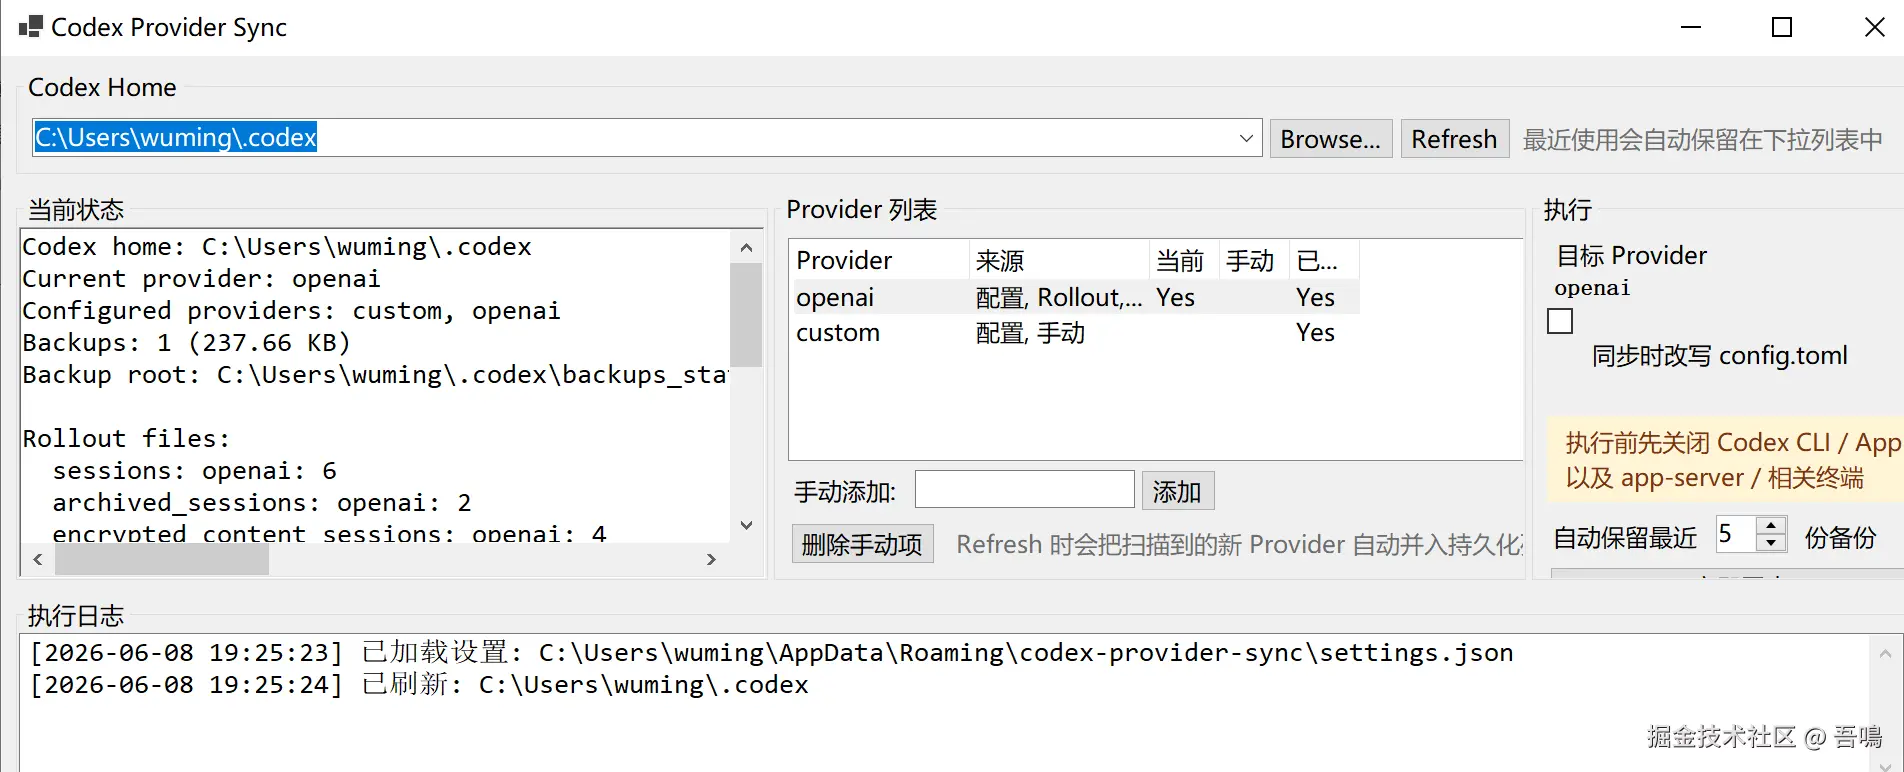Viewport: 1904px width, 772px height.
Task: Click the 'Configured providers: custom, openai' line
Action: pos(292,310)
